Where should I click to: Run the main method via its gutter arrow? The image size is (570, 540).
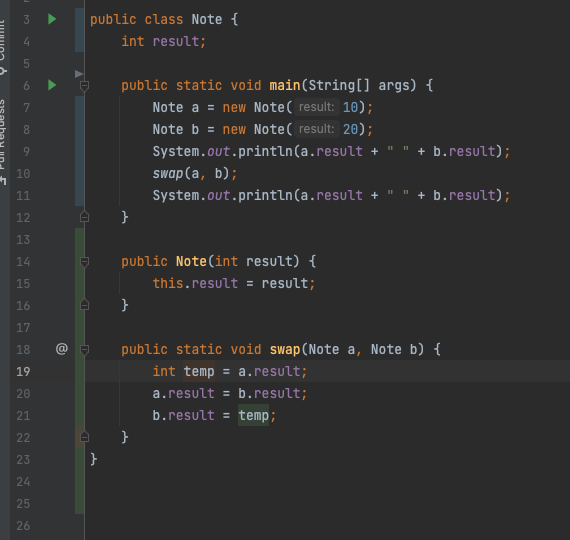52,85
